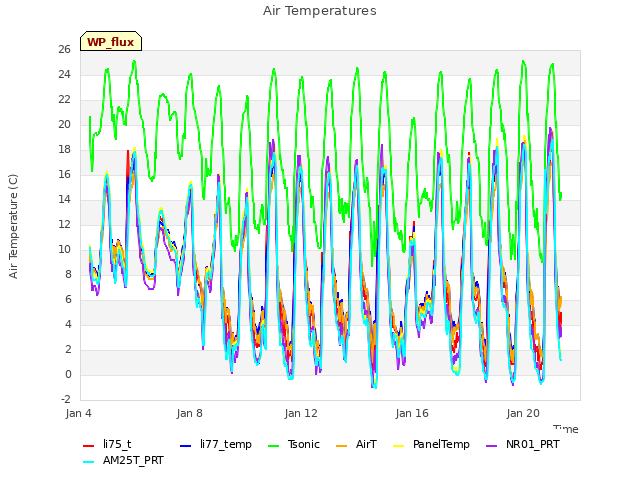Click the 8 y-axis tick label
The image size is (640, 480).
(68, 274)
